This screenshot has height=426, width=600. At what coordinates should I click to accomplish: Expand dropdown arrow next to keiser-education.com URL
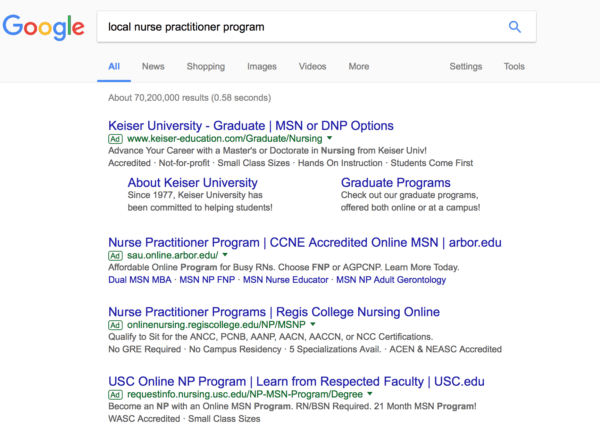(x=329, y=138)
